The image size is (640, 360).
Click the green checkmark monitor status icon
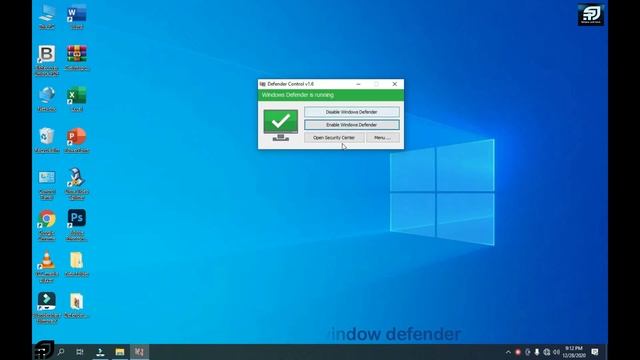281,125
